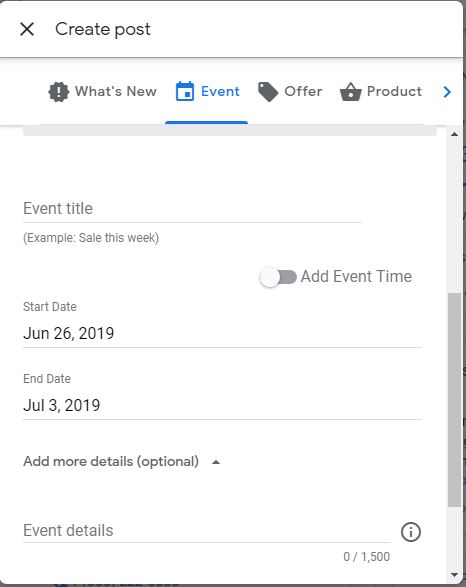The width and height of the screenshot is (466, 587).
Task: Click the Product shopping basket icon
Action: [x=351, y=92]
